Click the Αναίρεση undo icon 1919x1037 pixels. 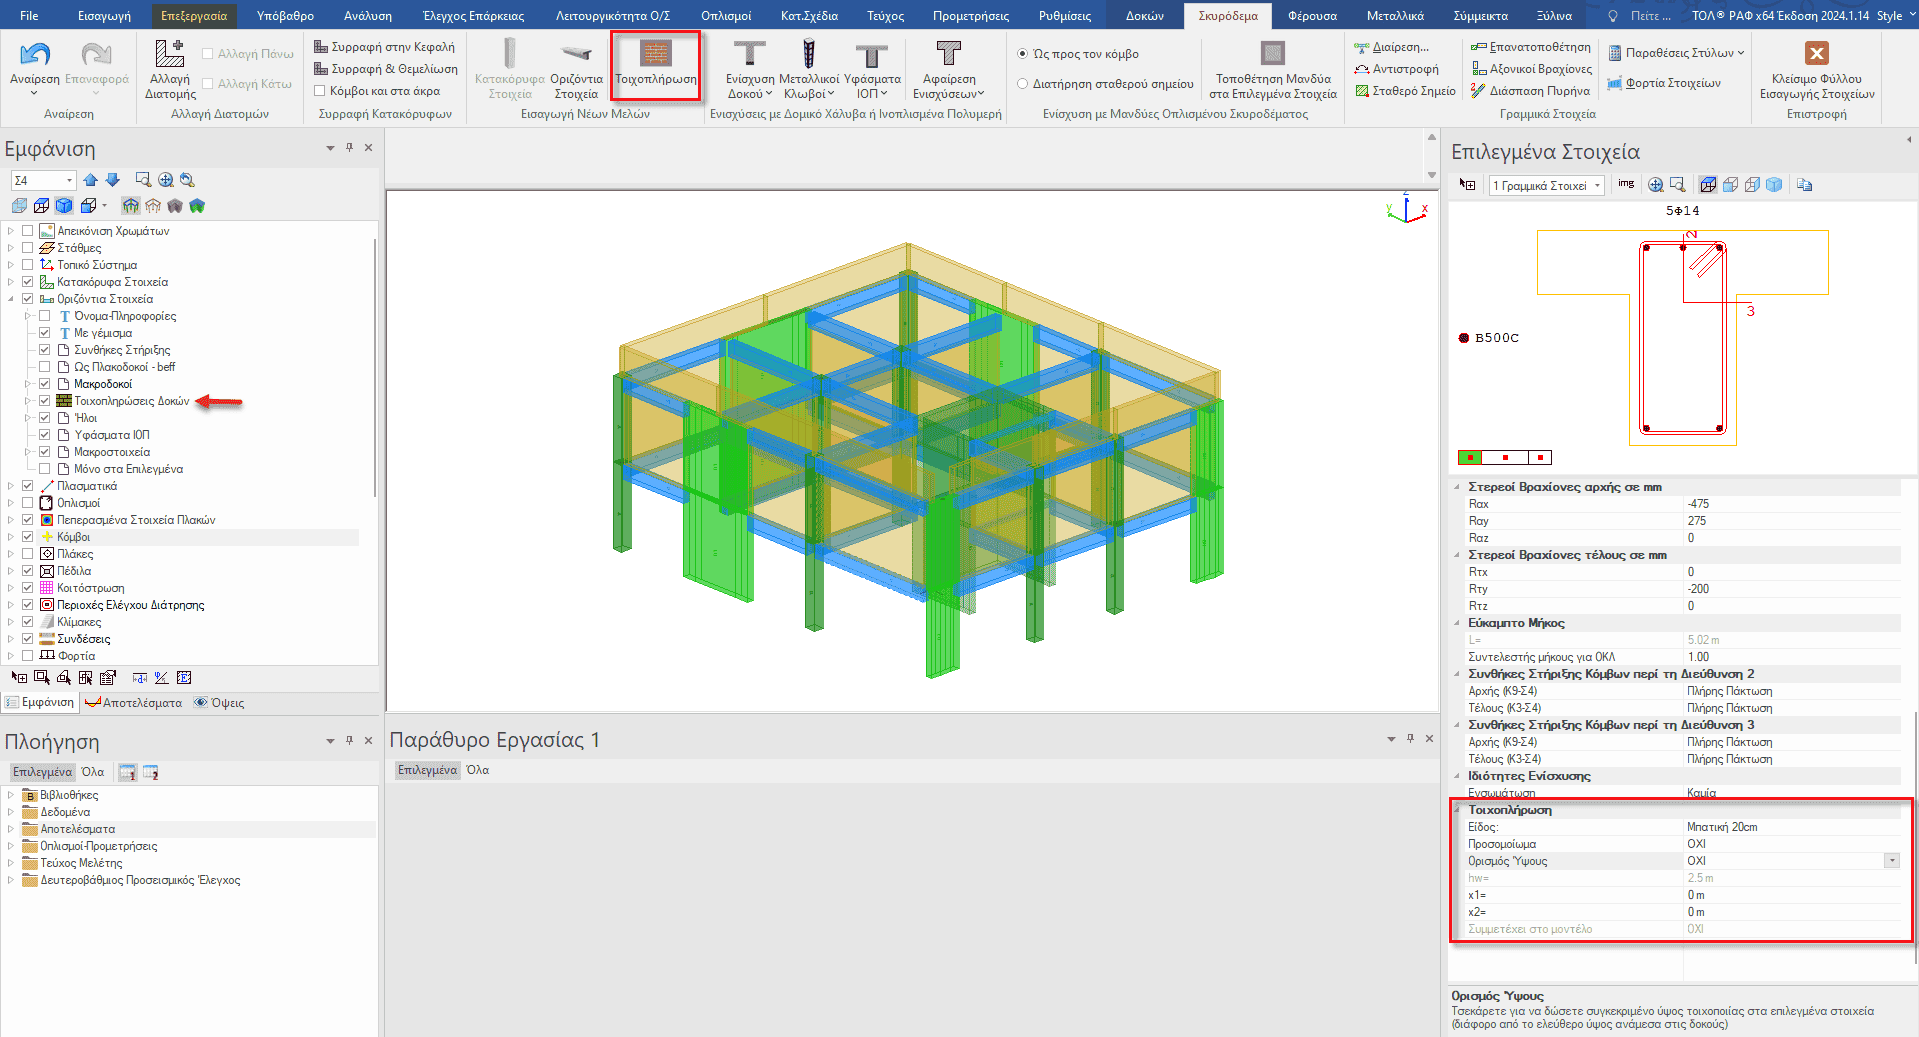(34, 56)
